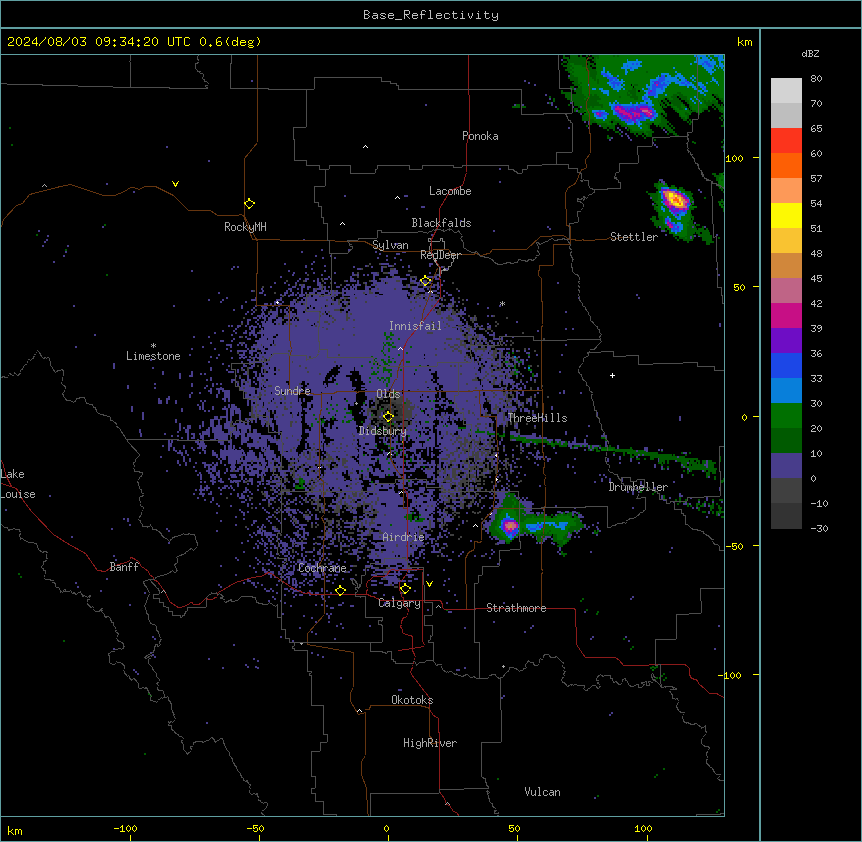Pick the gold 51-48 dBZ legend swatch
The image size is (862, 842).
[x=786, y=240]
